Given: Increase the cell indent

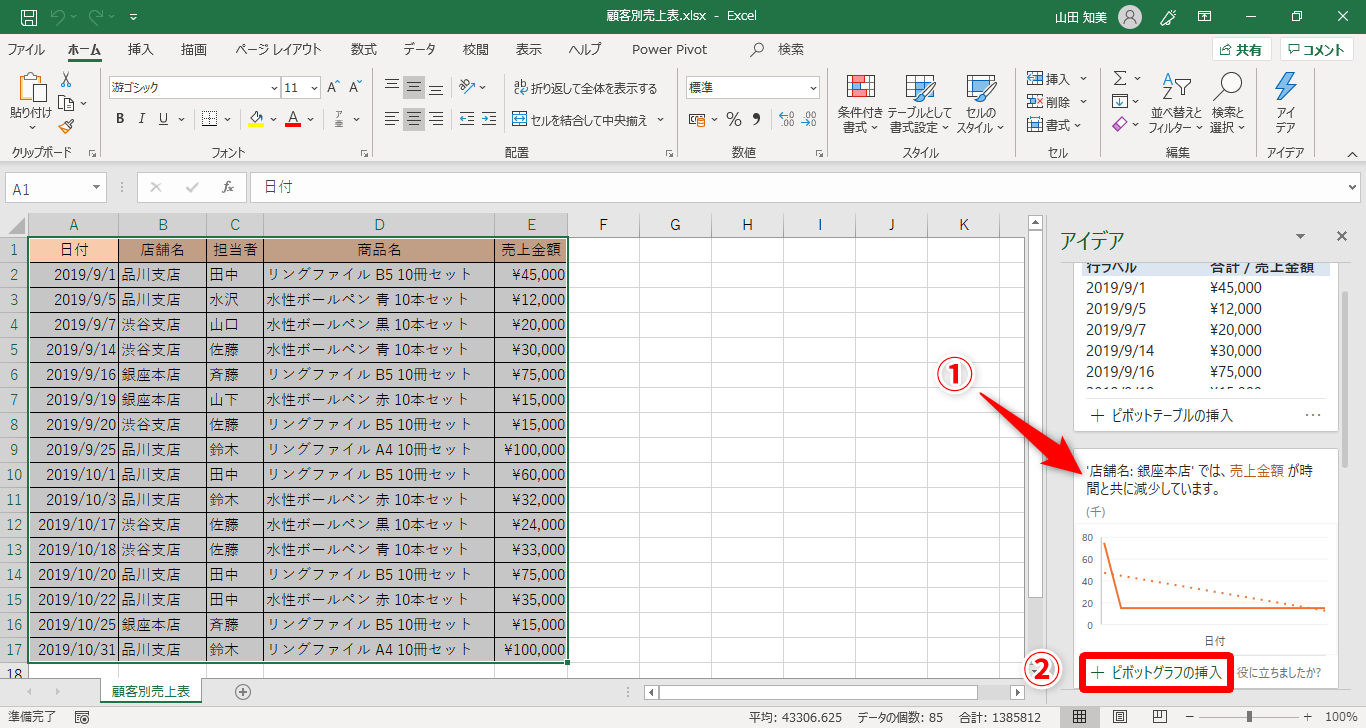Looking at the screenshot, I should (x=487, y=119).
